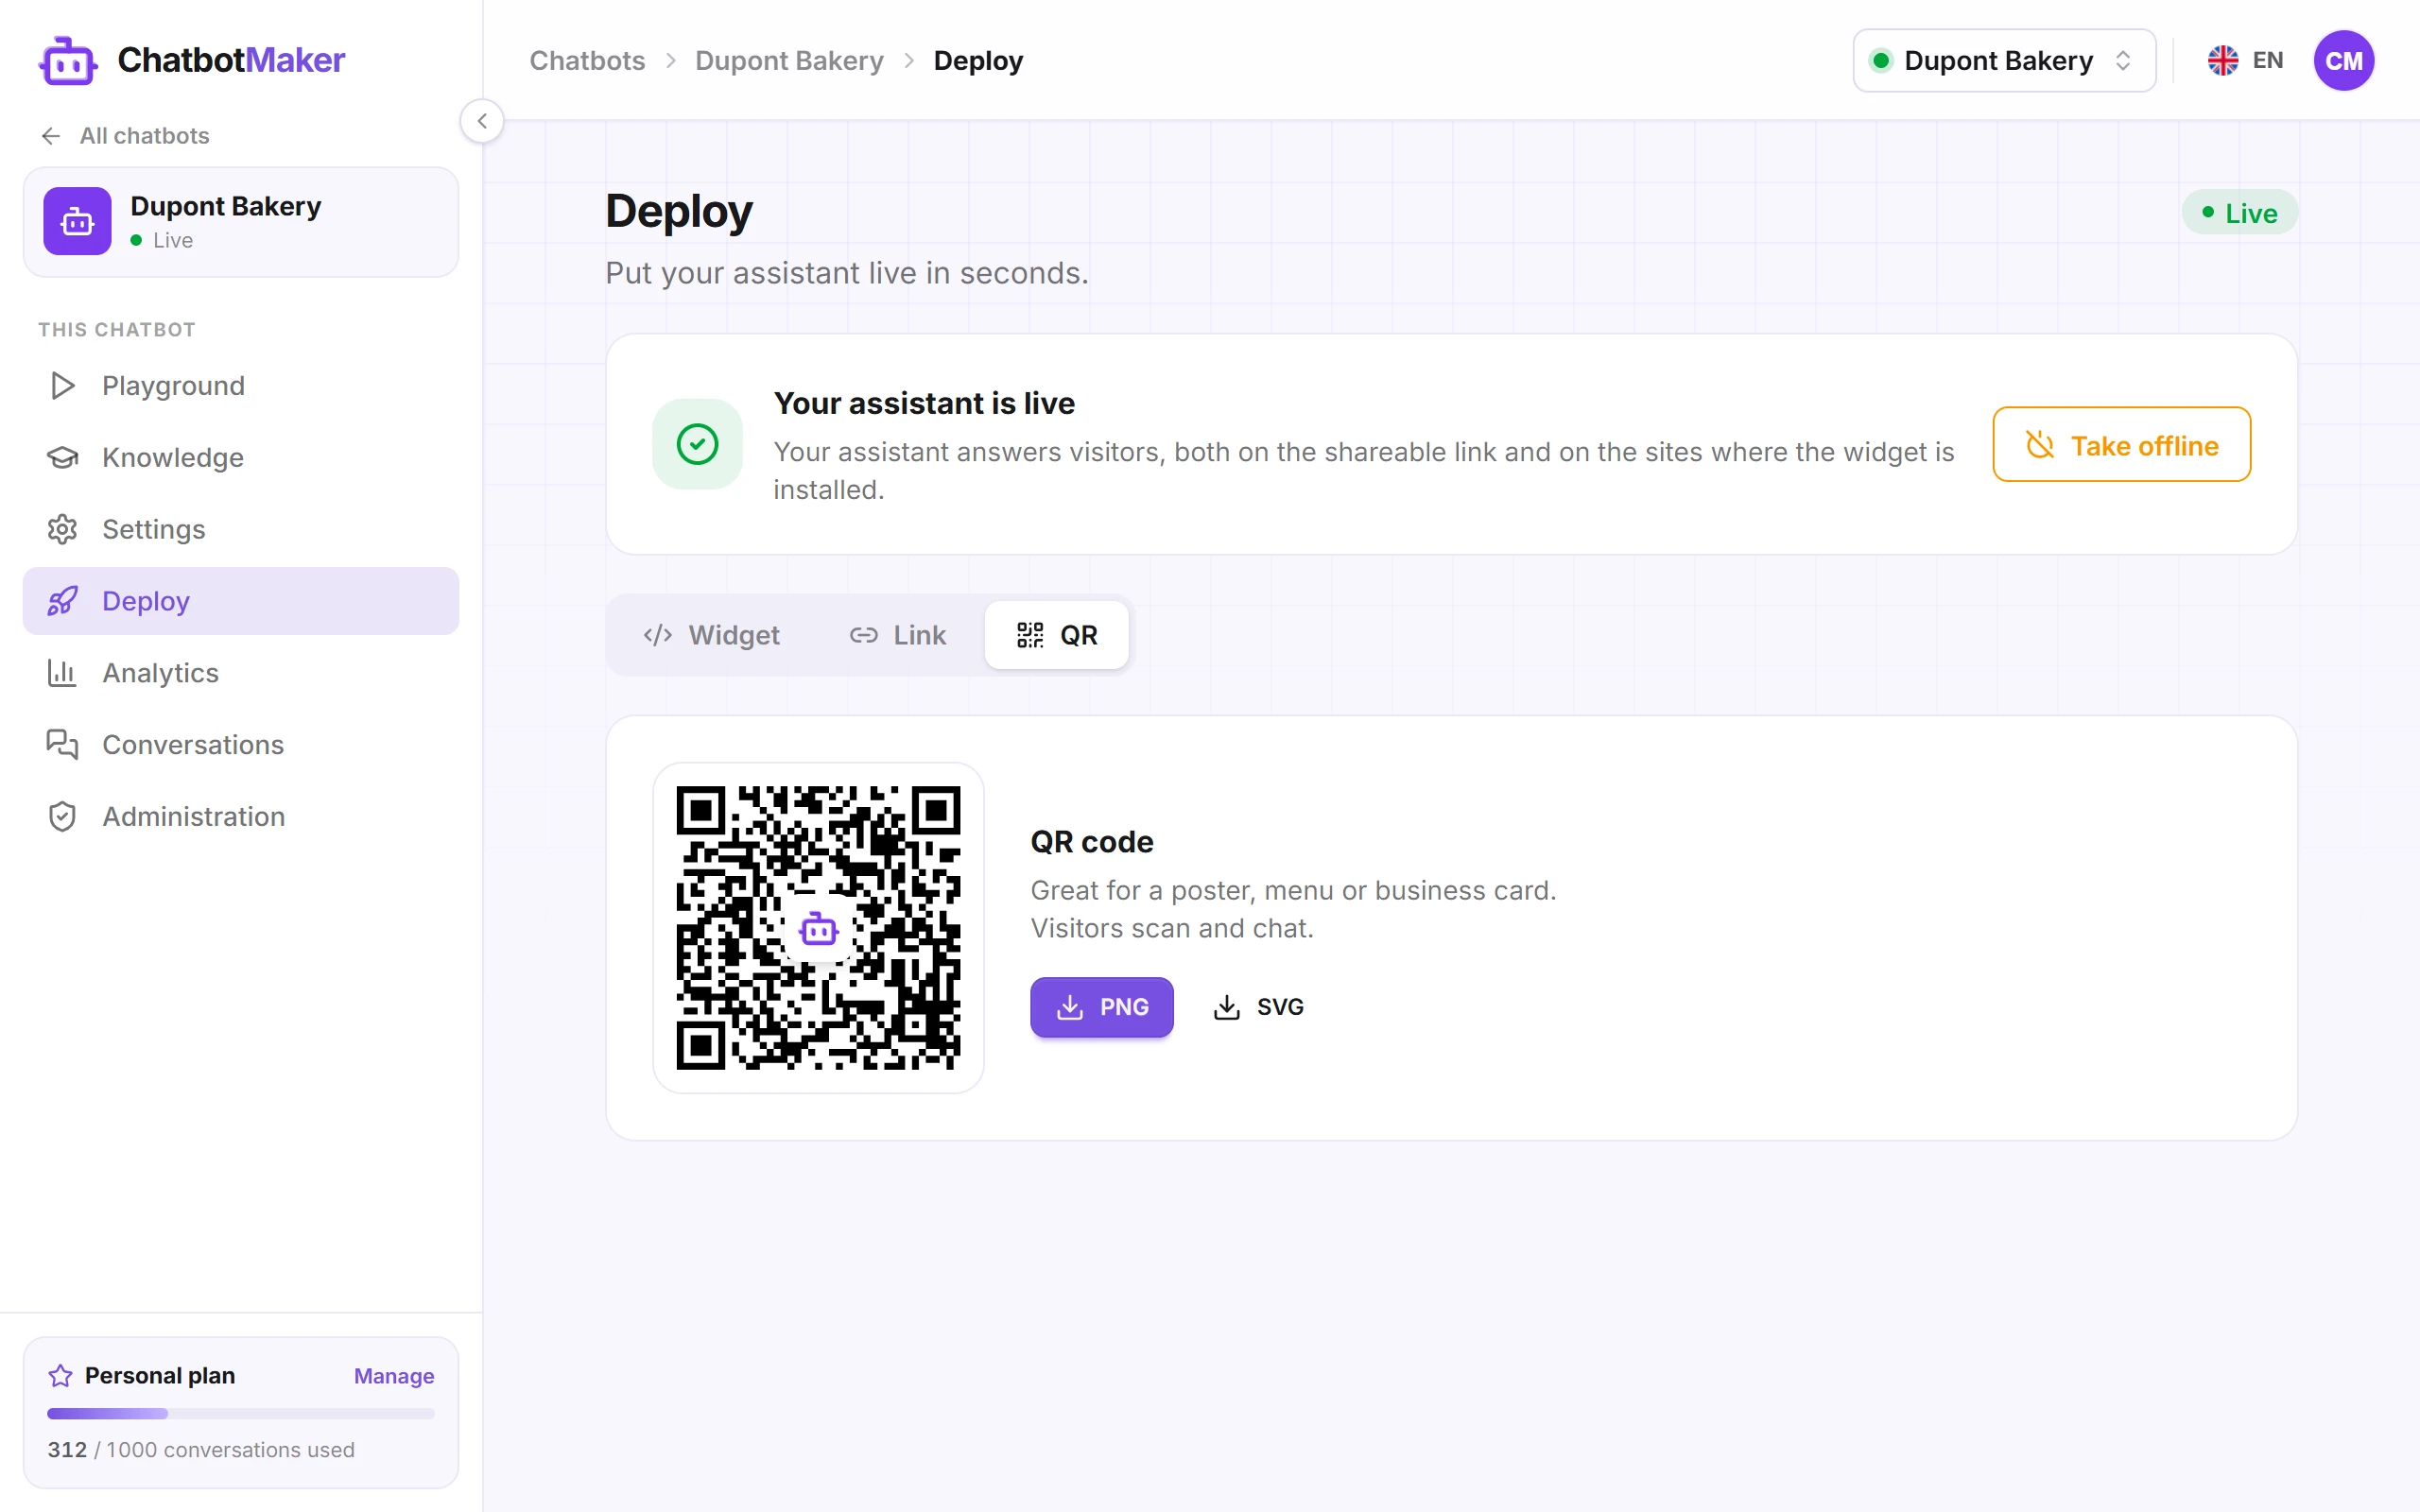Download the QR code as SVG
The height and width of the screenshot is (1512, 2420).
click(x=1258, y=1007)
